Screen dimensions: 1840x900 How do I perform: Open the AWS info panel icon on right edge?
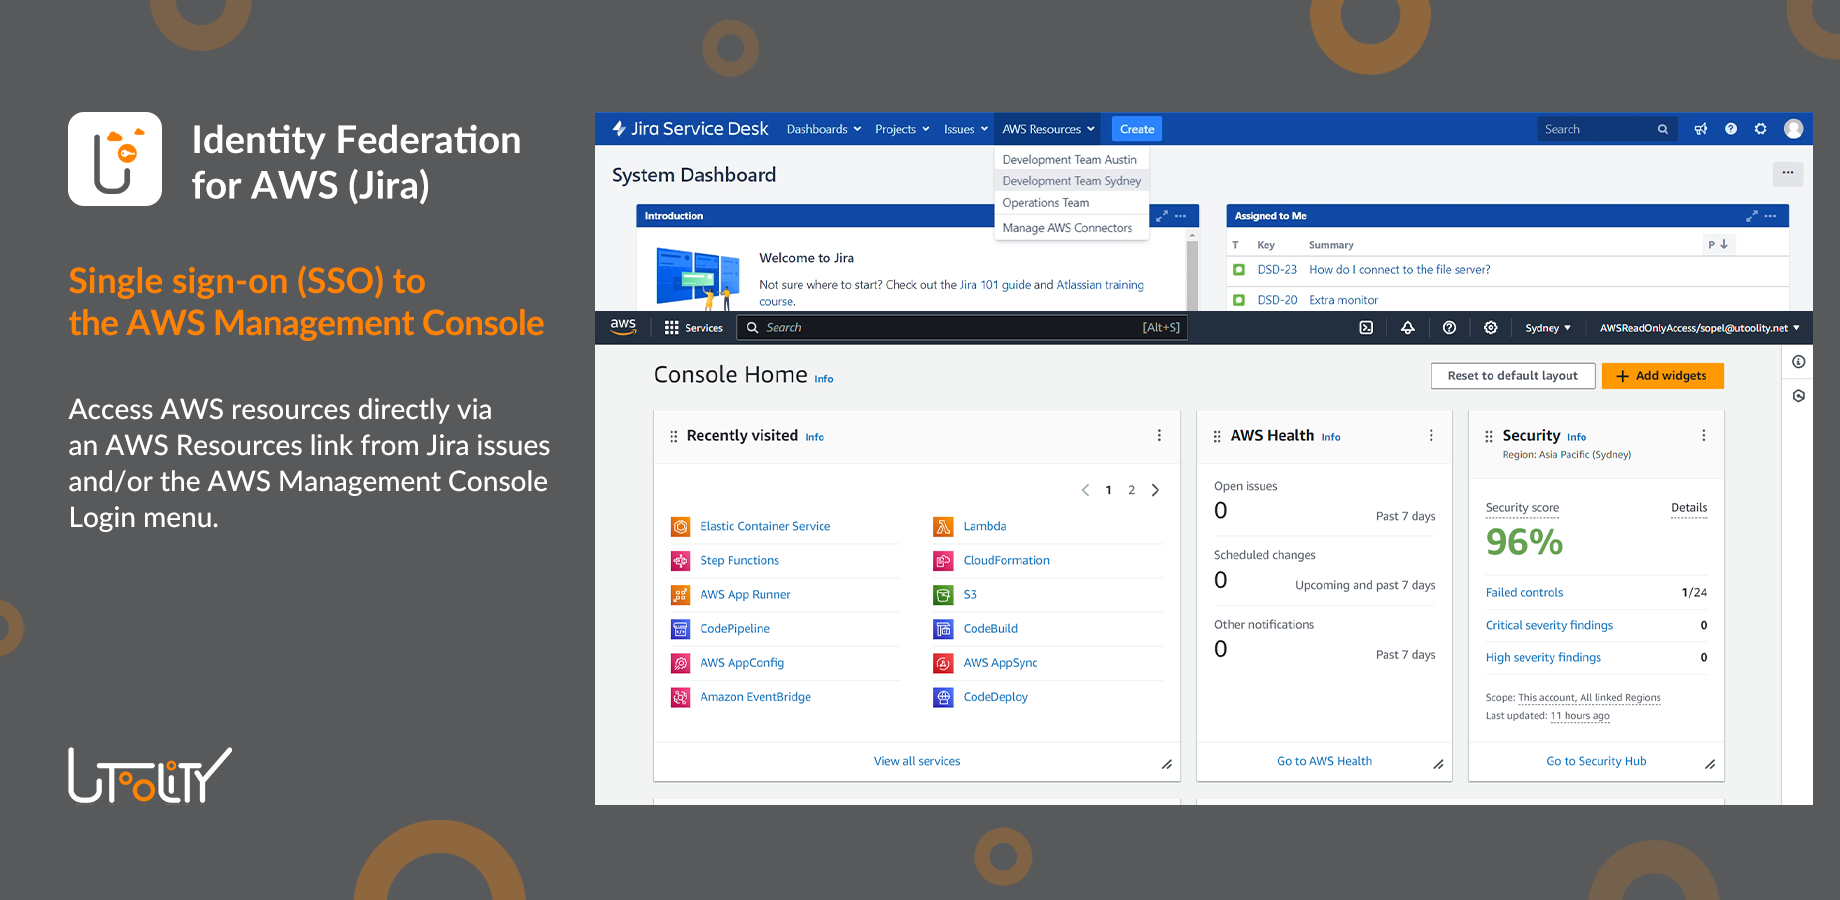1799,362
